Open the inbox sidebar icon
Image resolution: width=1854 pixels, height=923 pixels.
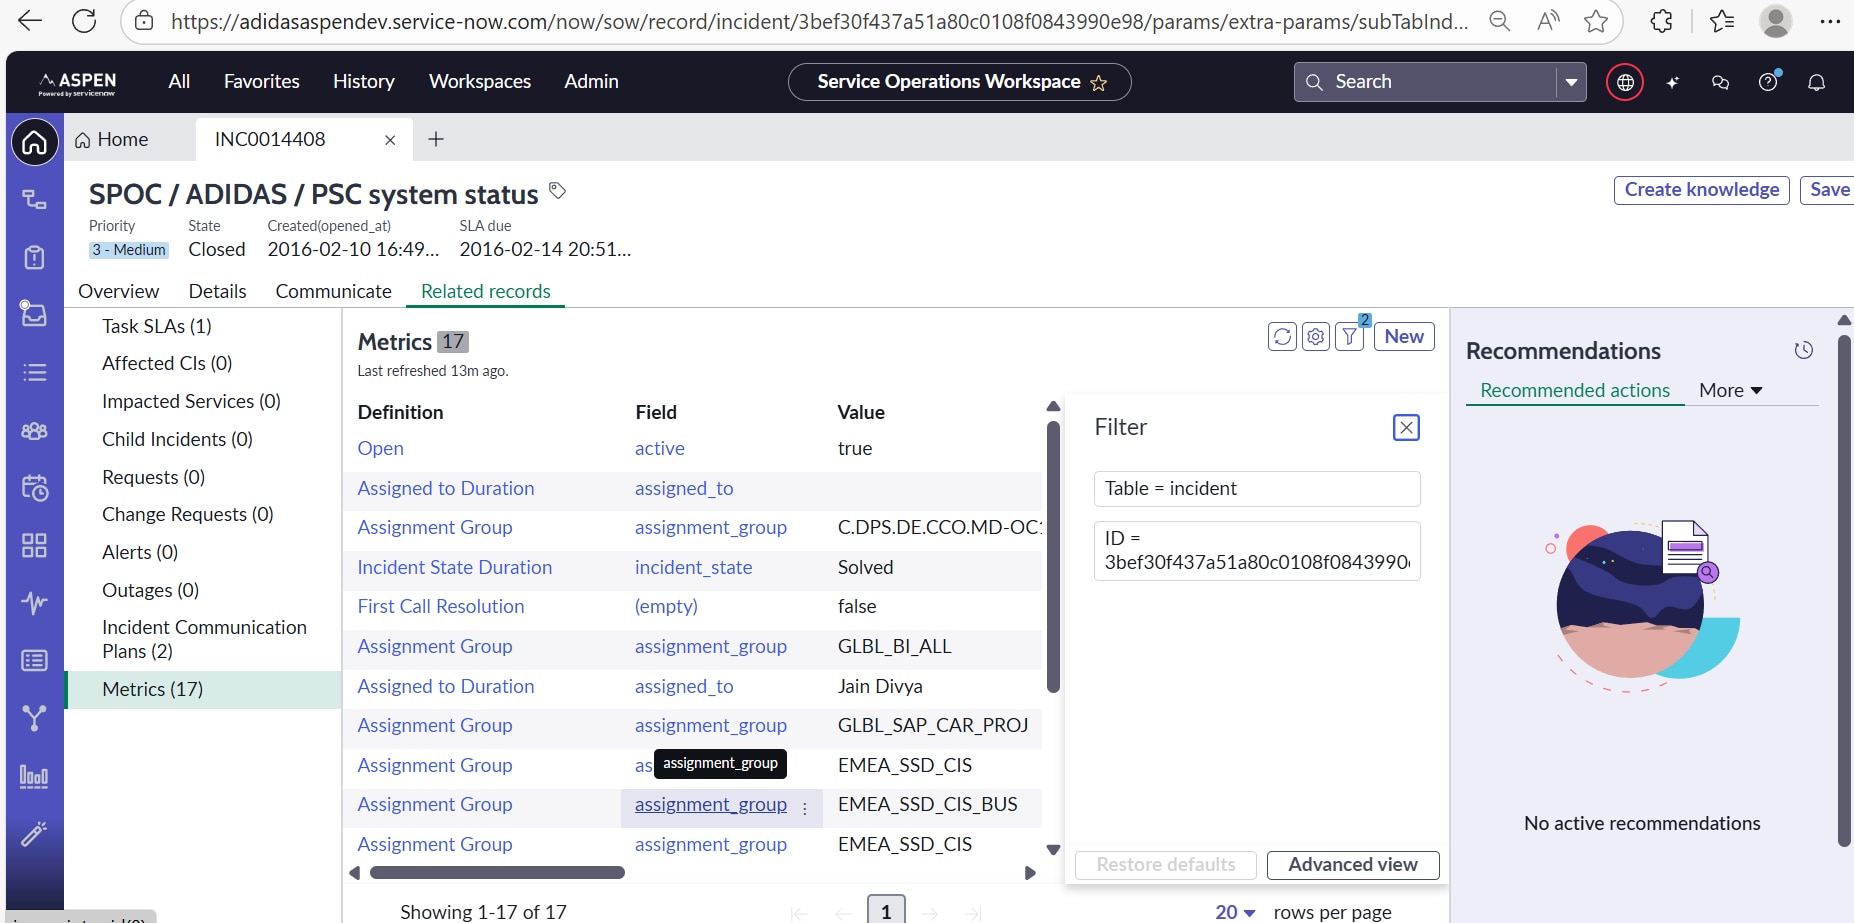pos(34,314)
